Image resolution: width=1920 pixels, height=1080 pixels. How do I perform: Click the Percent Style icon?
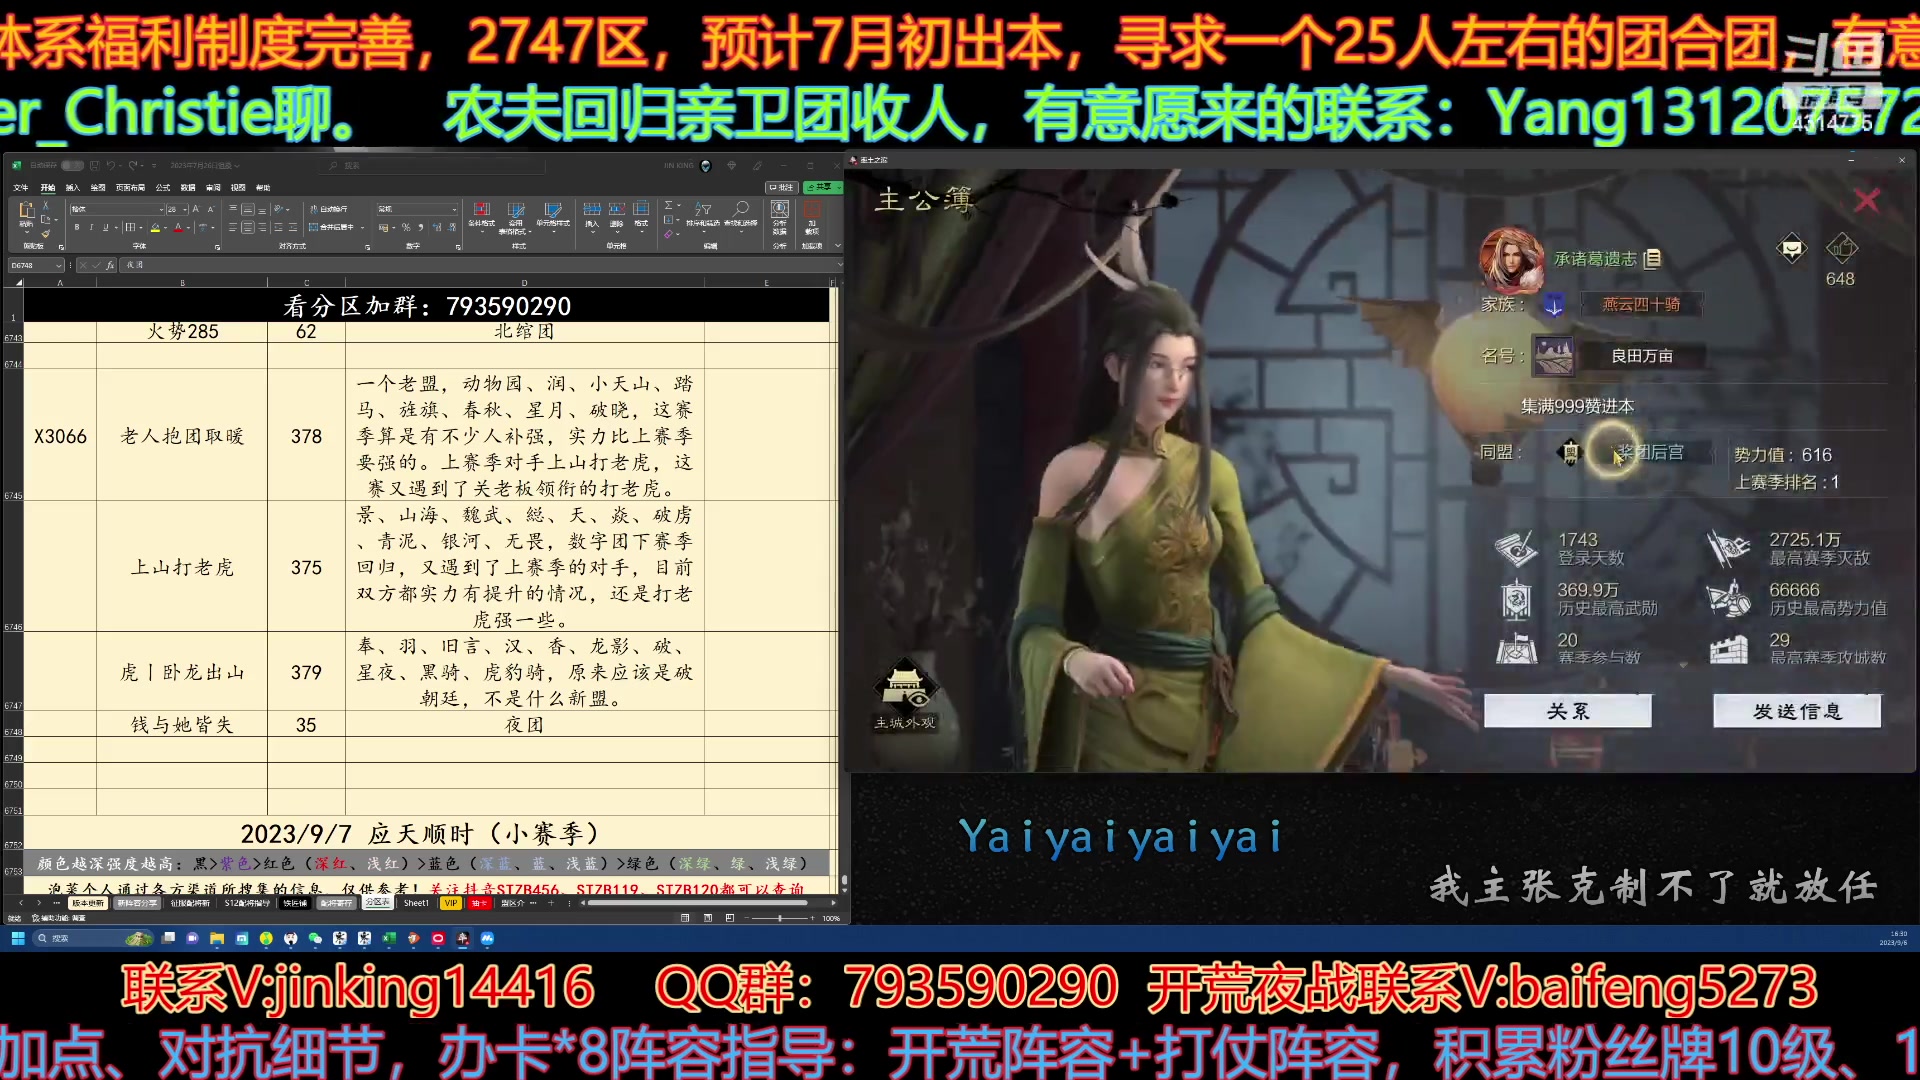pyautogui.click(x=406, y=227)
